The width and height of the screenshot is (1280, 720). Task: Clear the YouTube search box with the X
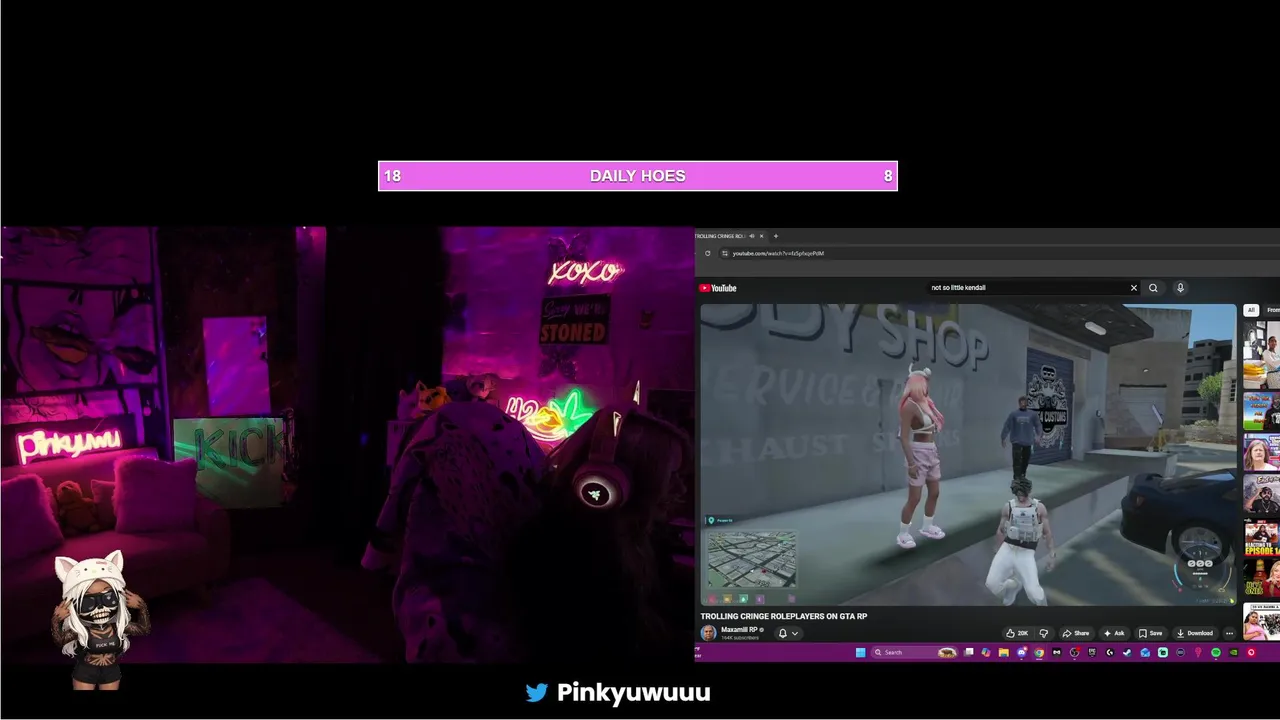(x=1134, y=288)
